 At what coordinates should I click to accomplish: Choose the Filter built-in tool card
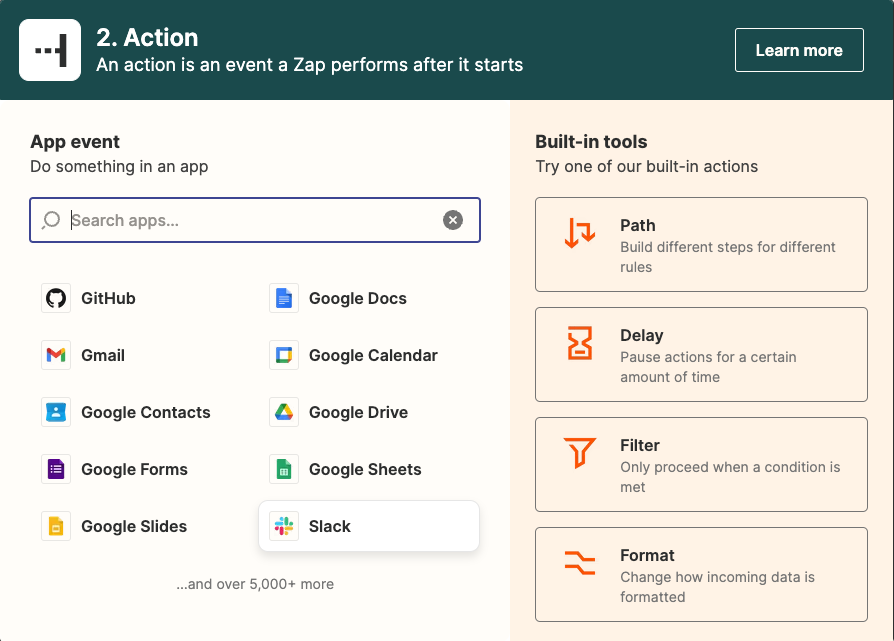coord(701,465)
